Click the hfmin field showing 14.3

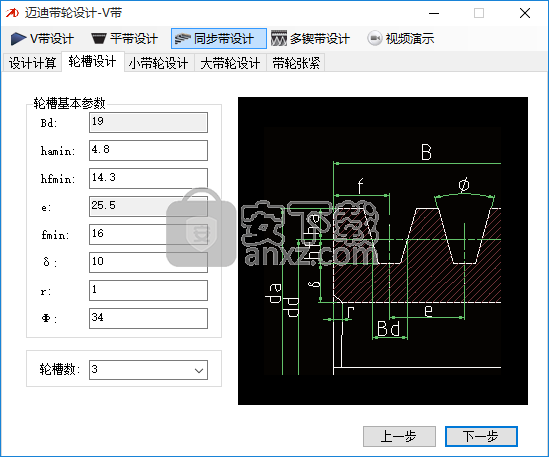pyautogui.click(x=148, y=178)
